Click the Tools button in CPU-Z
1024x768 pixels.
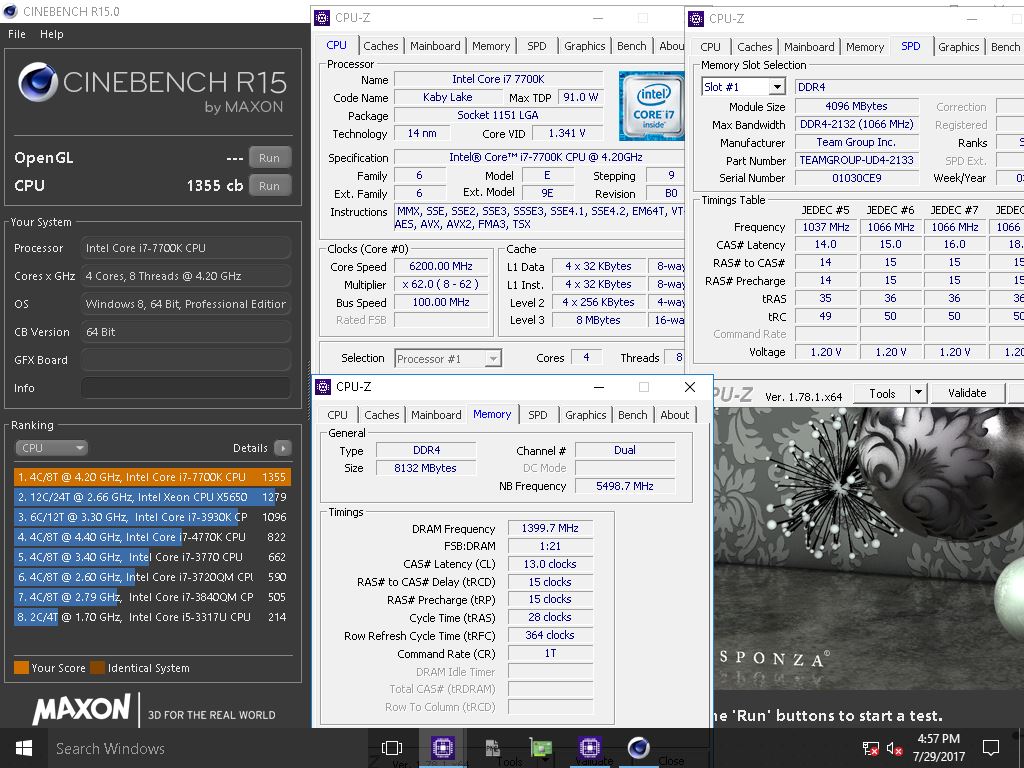(x=882, y=393)
